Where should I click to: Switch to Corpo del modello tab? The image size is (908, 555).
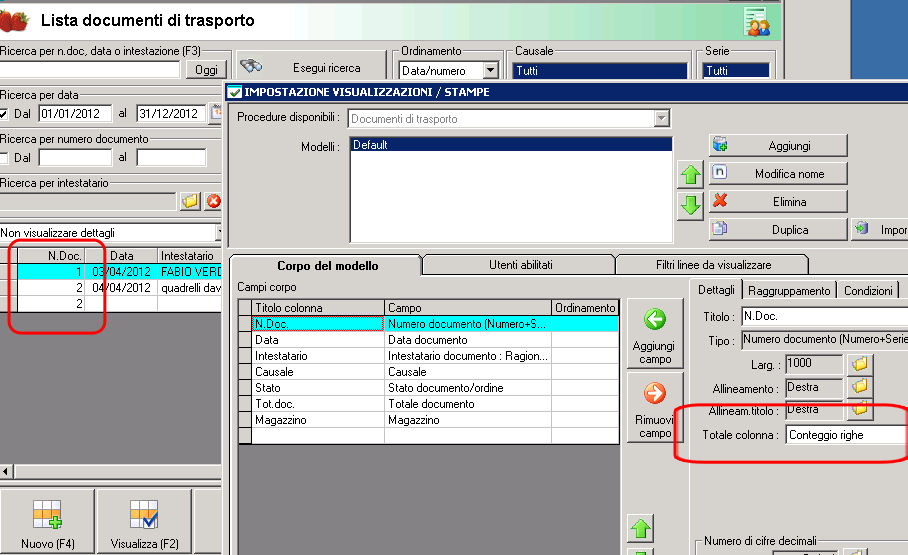point(327,266)
